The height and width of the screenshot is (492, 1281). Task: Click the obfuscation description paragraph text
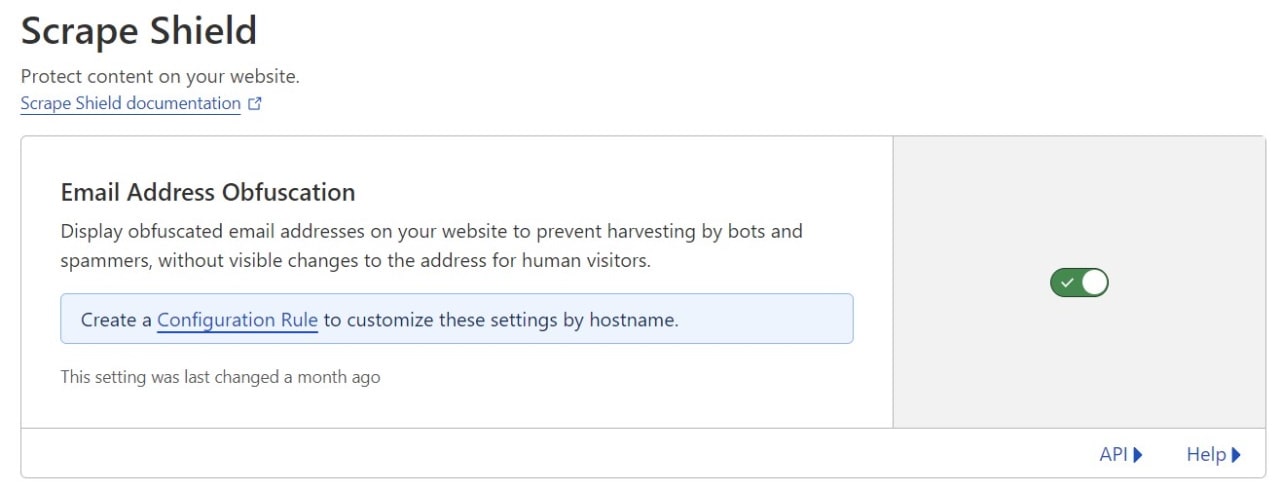(432, 246)
